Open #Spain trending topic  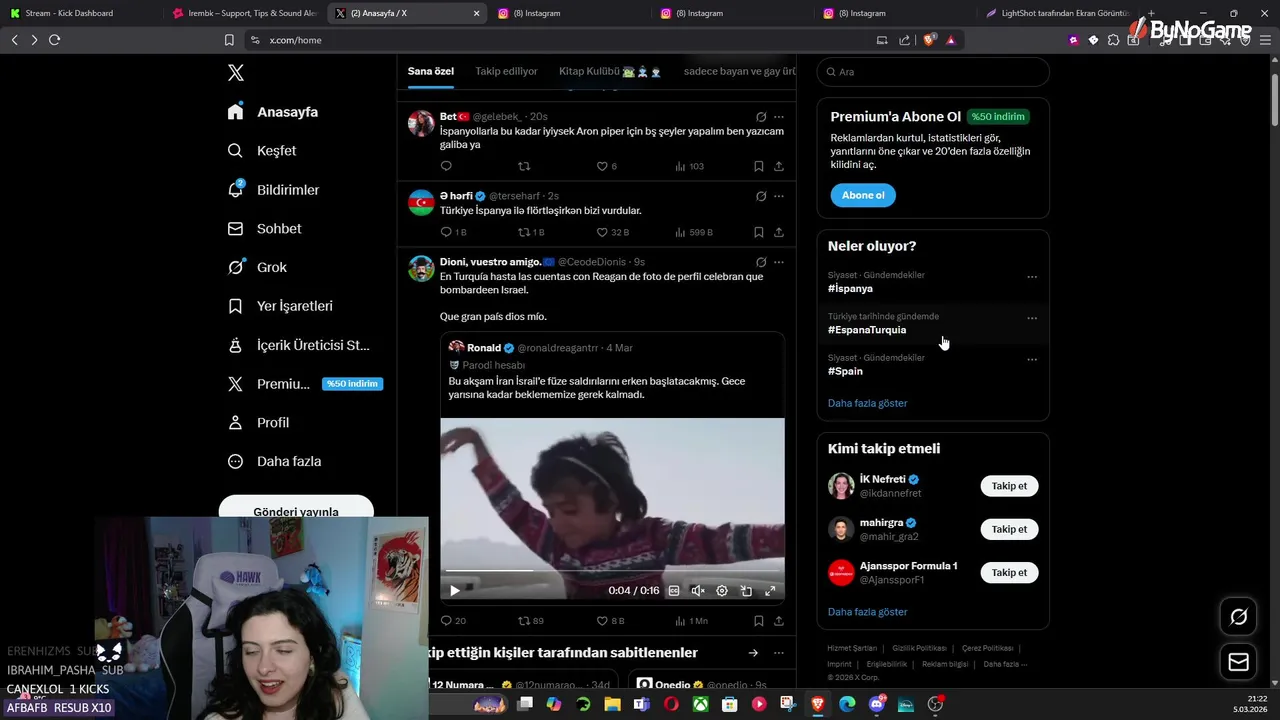[x=845, y=371]
